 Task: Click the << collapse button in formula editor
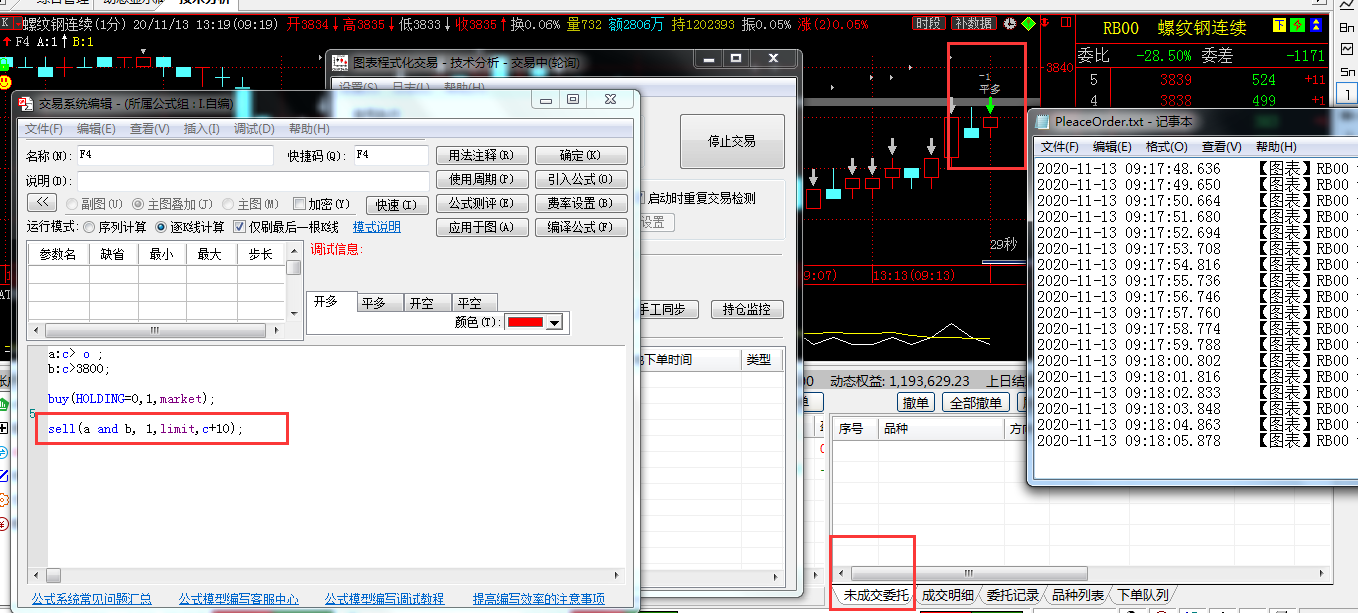tap(41, 204)
